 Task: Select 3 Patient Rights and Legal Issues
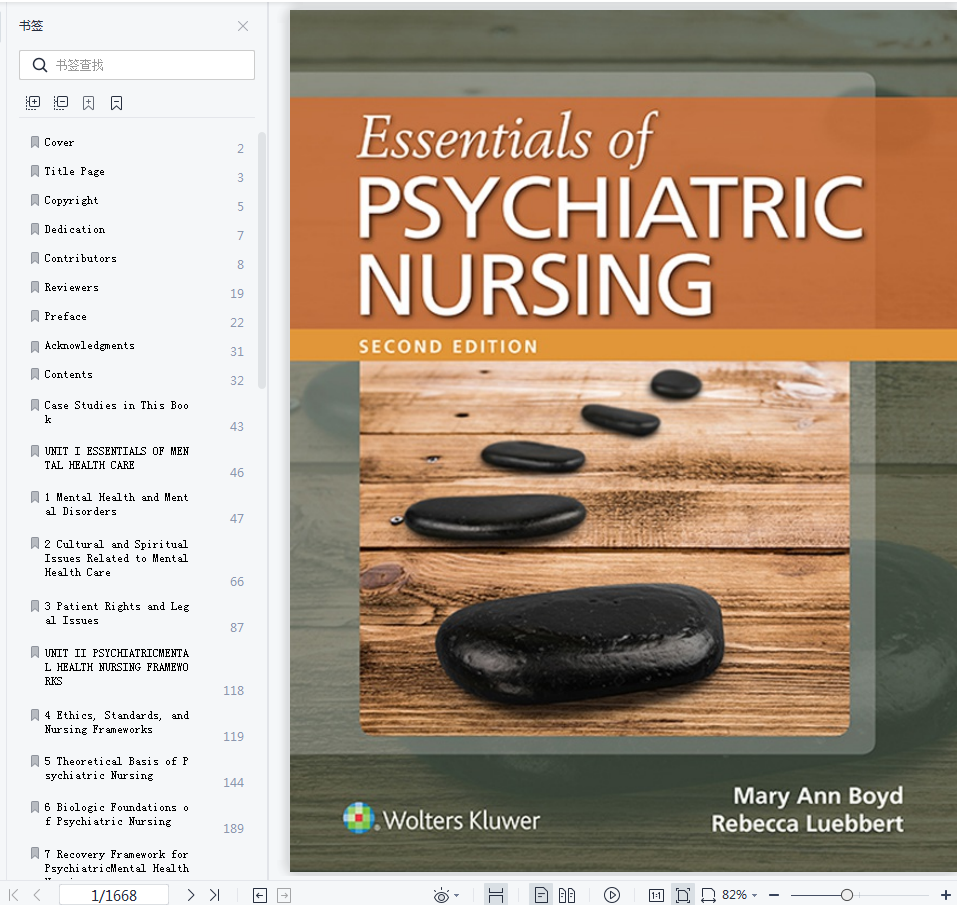117,613
